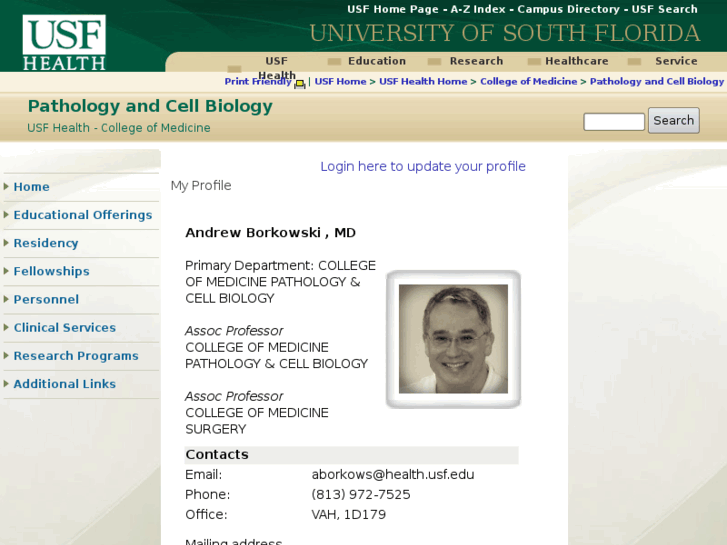The height and width of the screenshot is (545, 727).
Task: Click the arrow icon next to Home
Action: (6, 186)
